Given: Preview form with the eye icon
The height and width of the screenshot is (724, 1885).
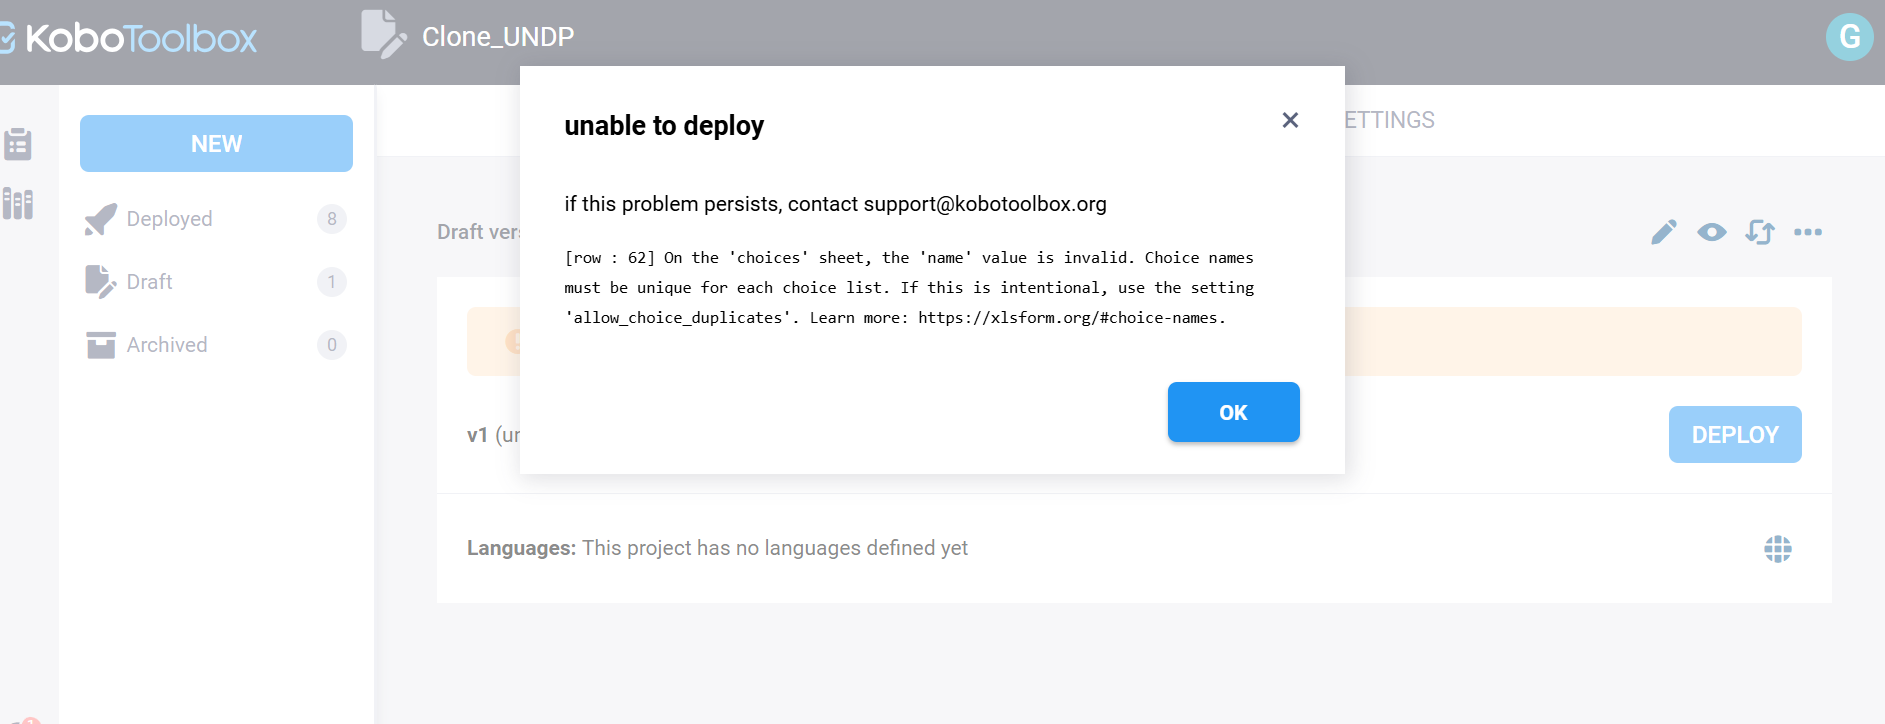Looking at the screenshot, I should 1711,232.
